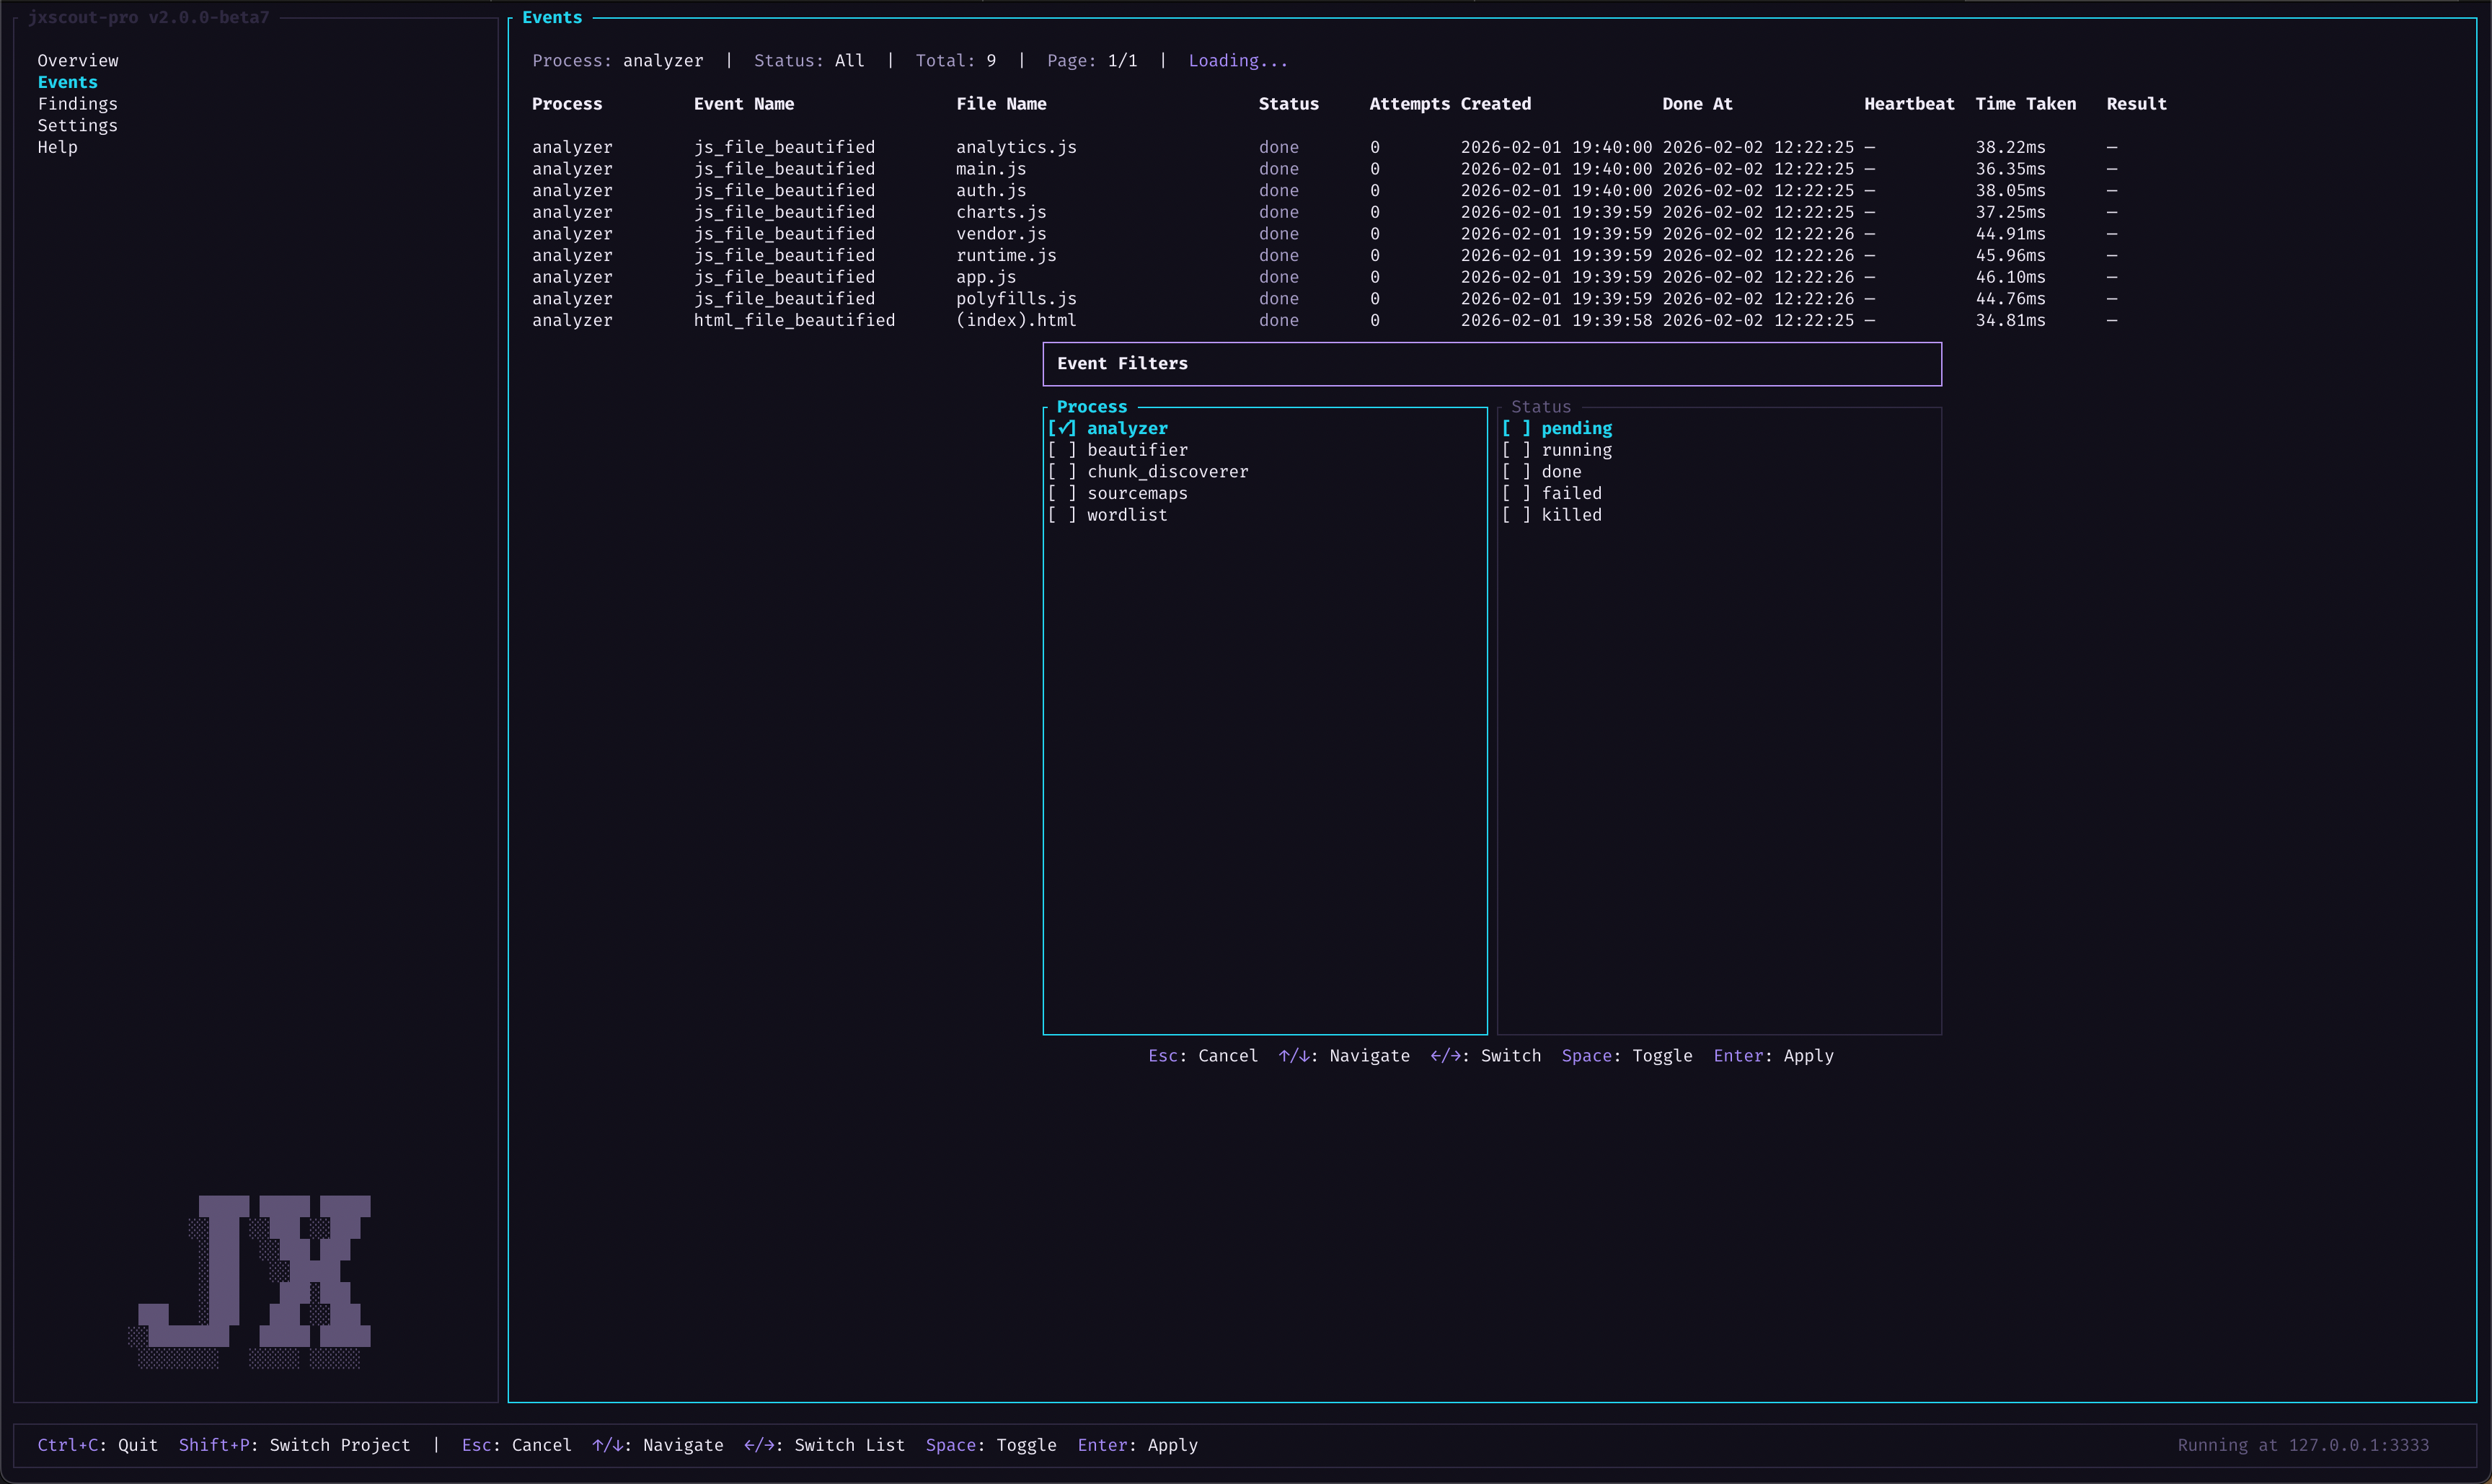
Task: Click the 46.10ms time taken value
Action: (x=2010, y=277)
